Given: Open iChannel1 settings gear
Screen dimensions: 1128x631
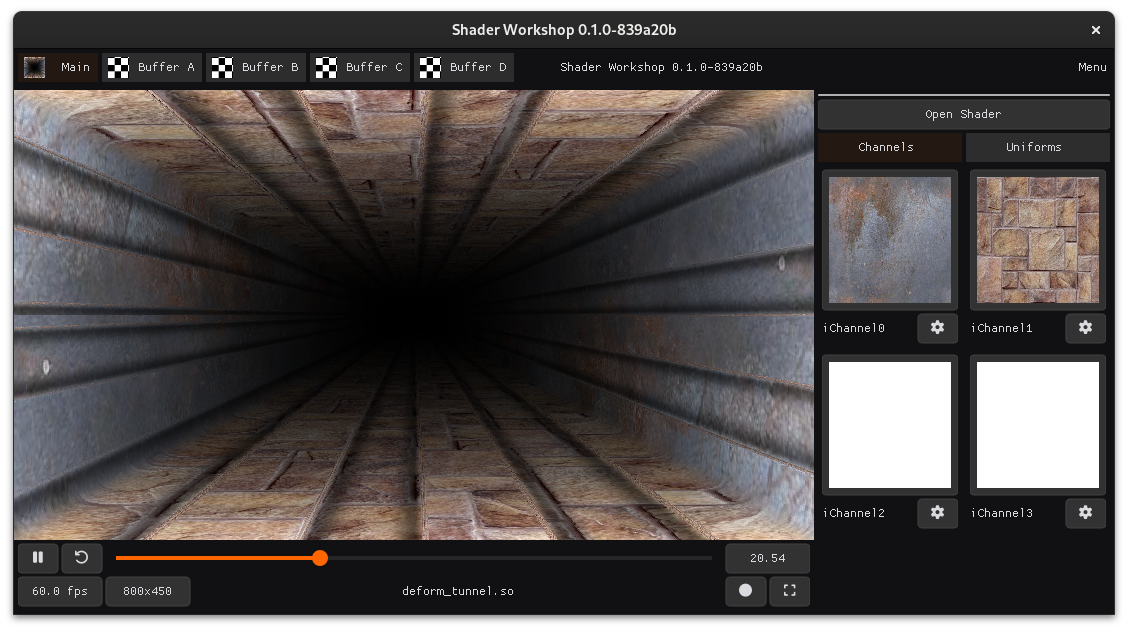Looking at the screenshot, I should click(1086, 328).
